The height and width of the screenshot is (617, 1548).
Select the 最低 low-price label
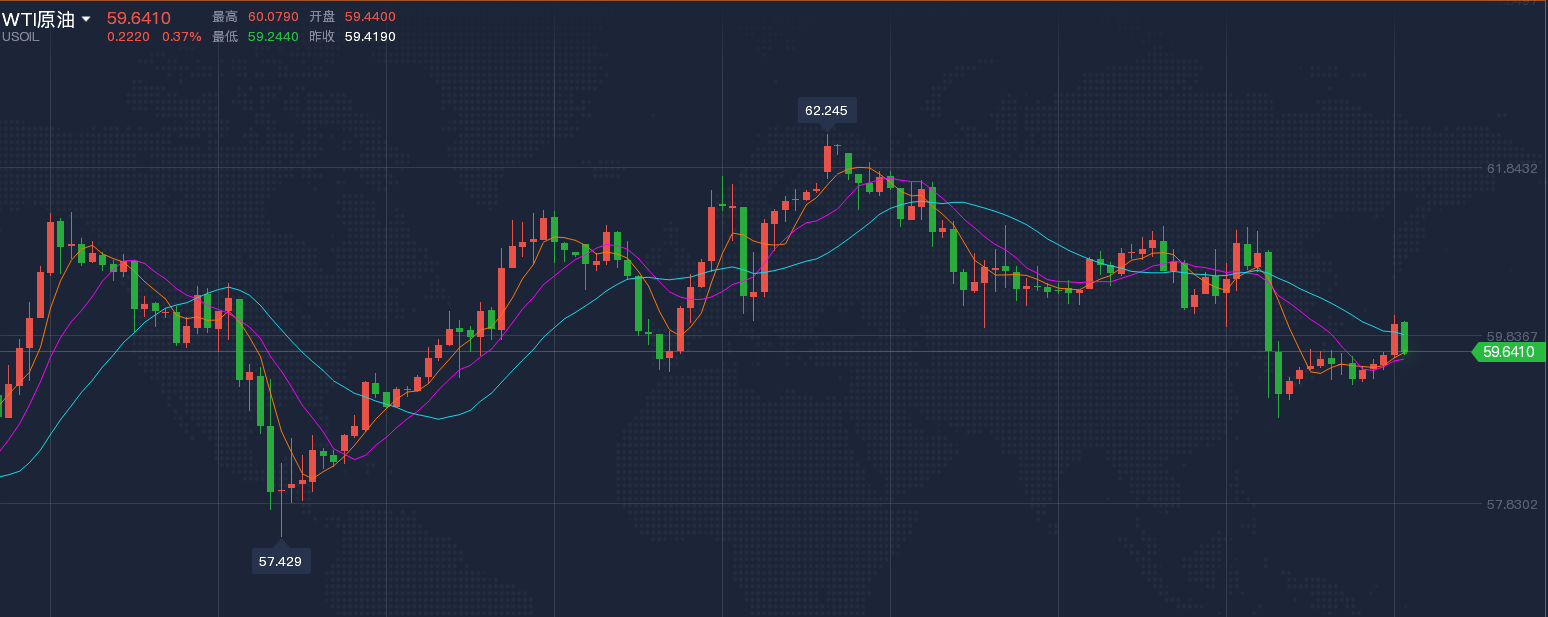[225, 37]
